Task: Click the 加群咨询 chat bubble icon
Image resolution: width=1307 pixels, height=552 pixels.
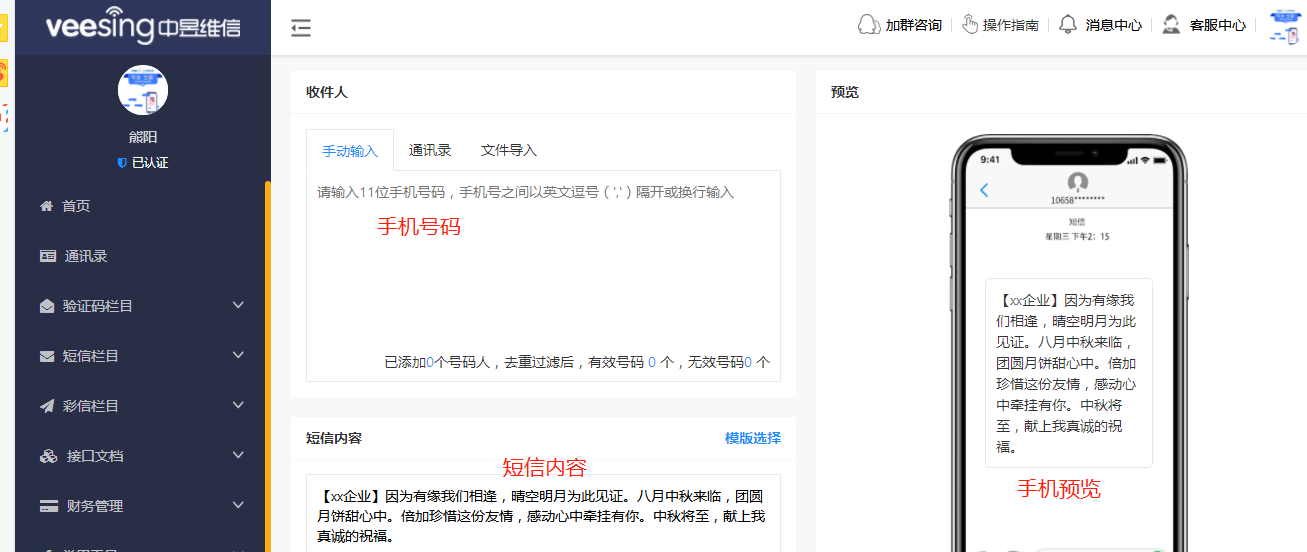Action: click(x=868, y=24)
